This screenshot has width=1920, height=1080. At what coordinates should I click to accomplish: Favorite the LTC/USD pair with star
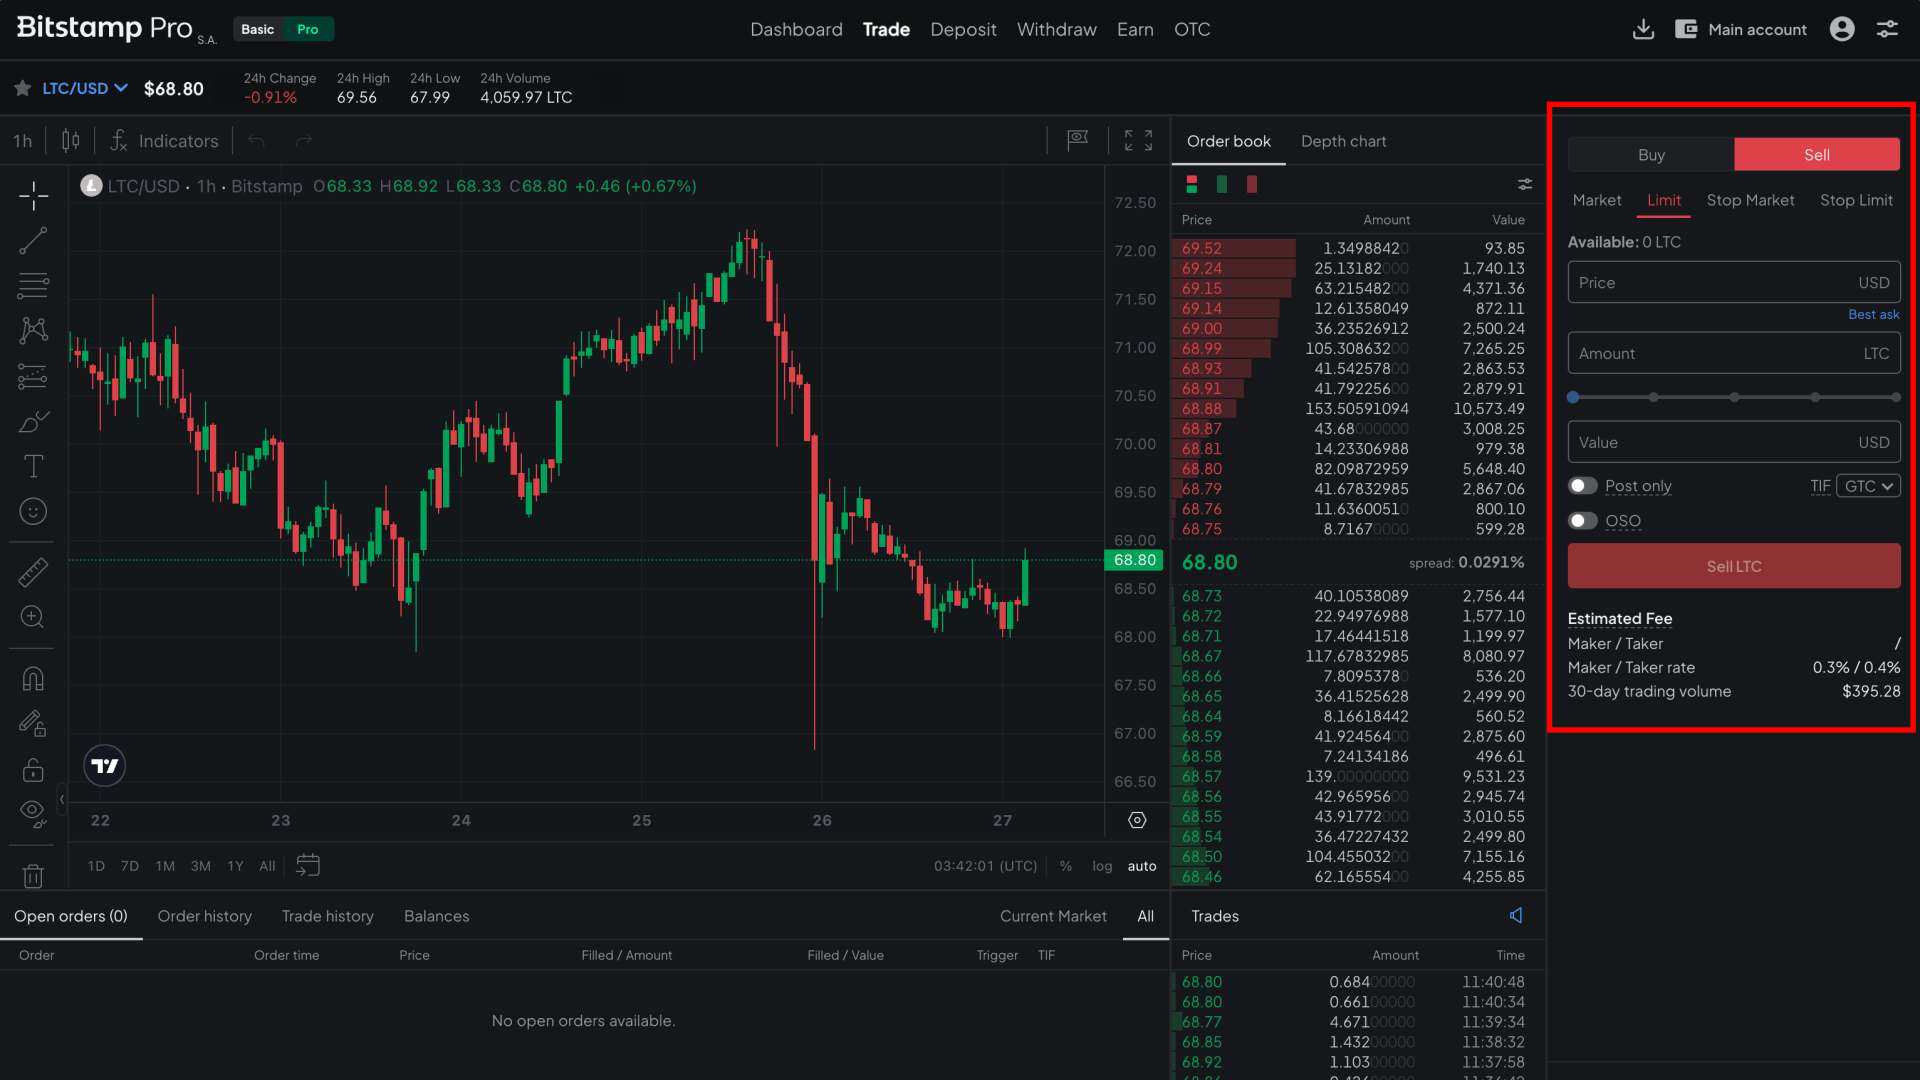pyautogui.click(x=22, y=88)
